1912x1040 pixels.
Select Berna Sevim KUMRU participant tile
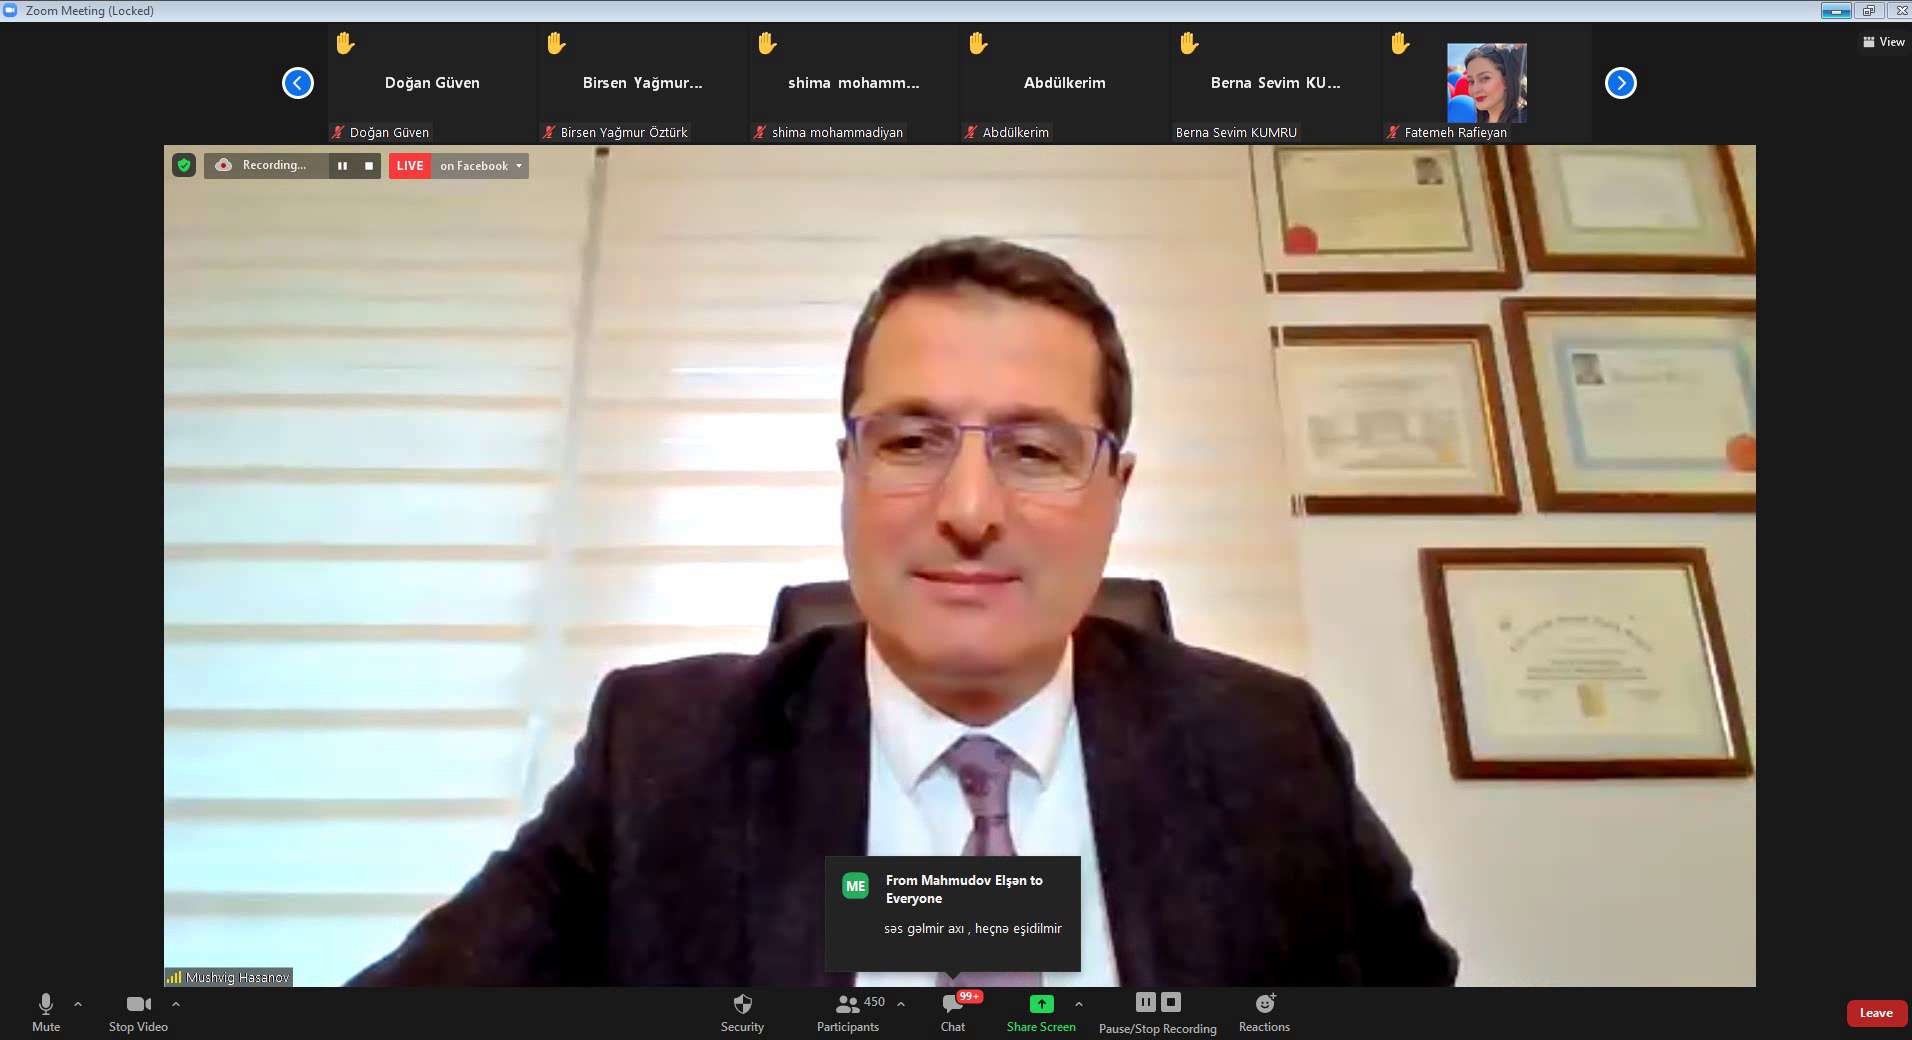coord(1276,83)
